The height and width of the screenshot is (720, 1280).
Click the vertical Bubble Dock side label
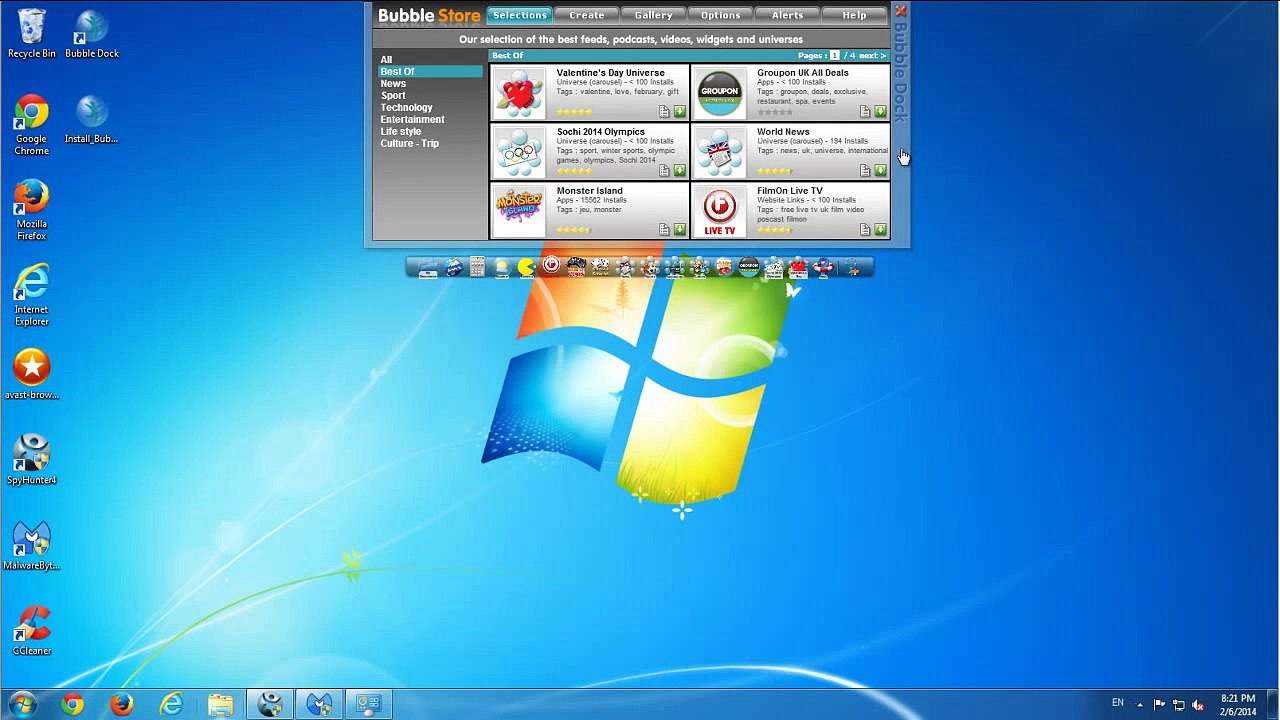(900, 72)
